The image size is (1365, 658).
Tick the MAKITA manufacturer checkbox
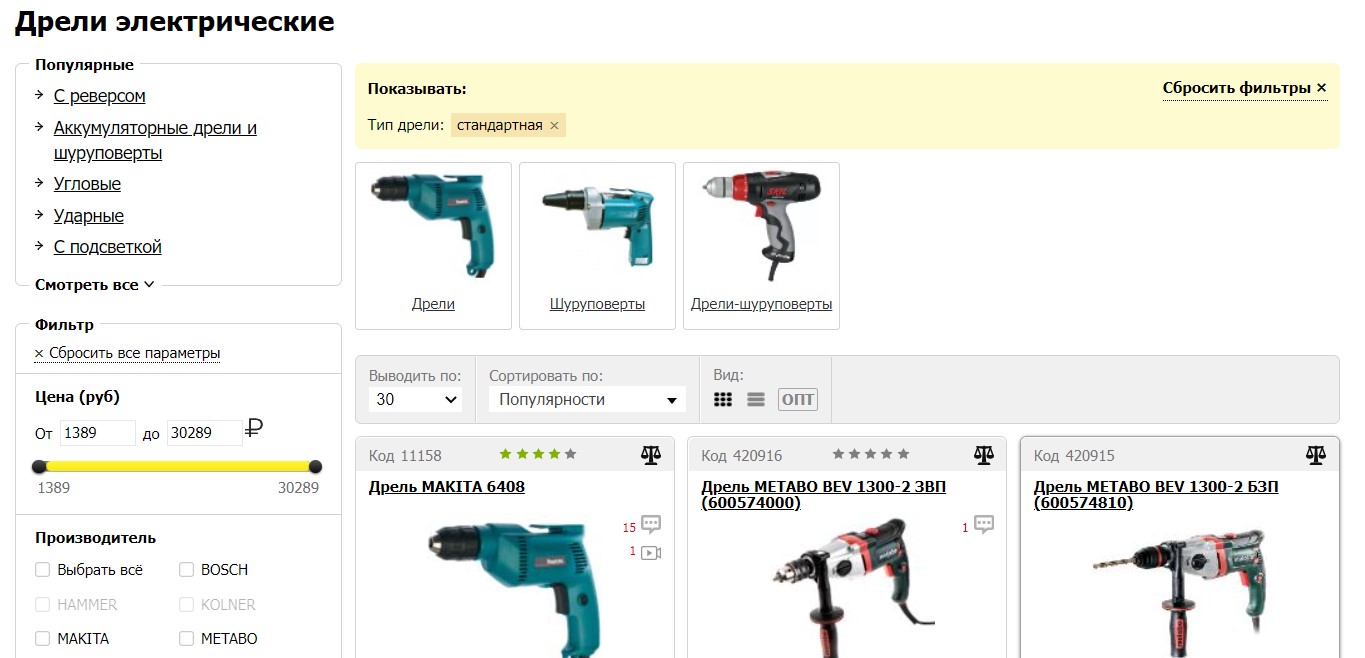pos(42,638)
